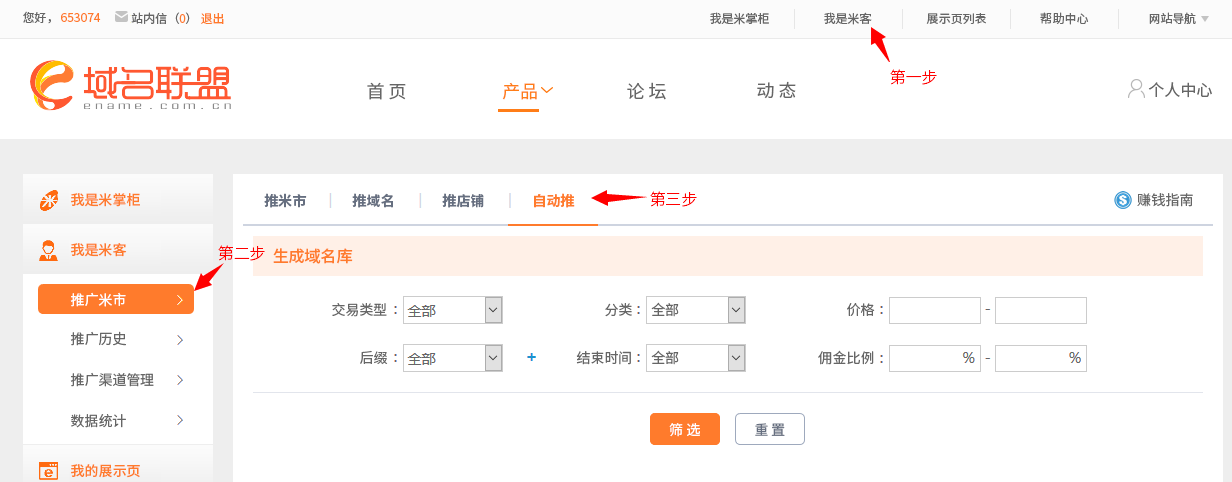The height and width of the screenshot is (482, 1232).
Task: Open the 结束时间 dropdown
Action: point(696,358)
